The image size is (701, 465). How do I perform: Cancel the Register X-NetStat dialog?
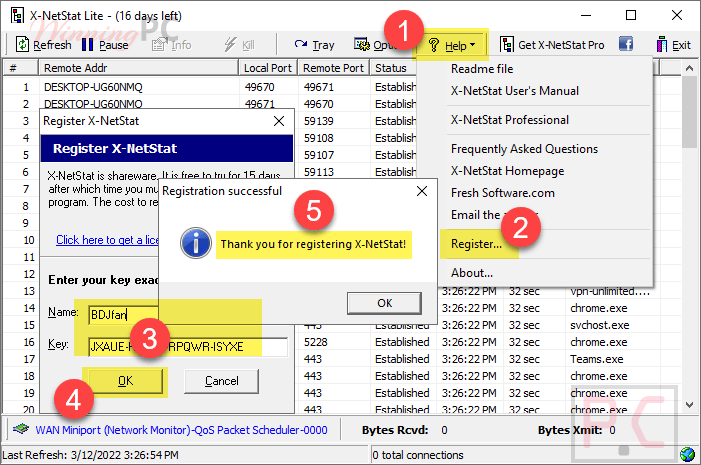pyautogui.click(x=221, y=381)
